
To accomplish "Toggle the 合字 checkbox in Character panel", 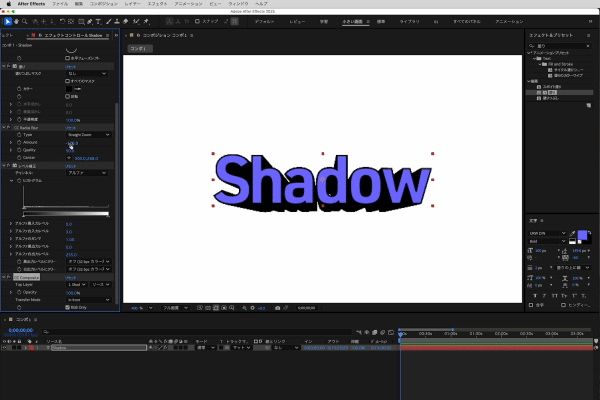I will [x=531, y=305].
